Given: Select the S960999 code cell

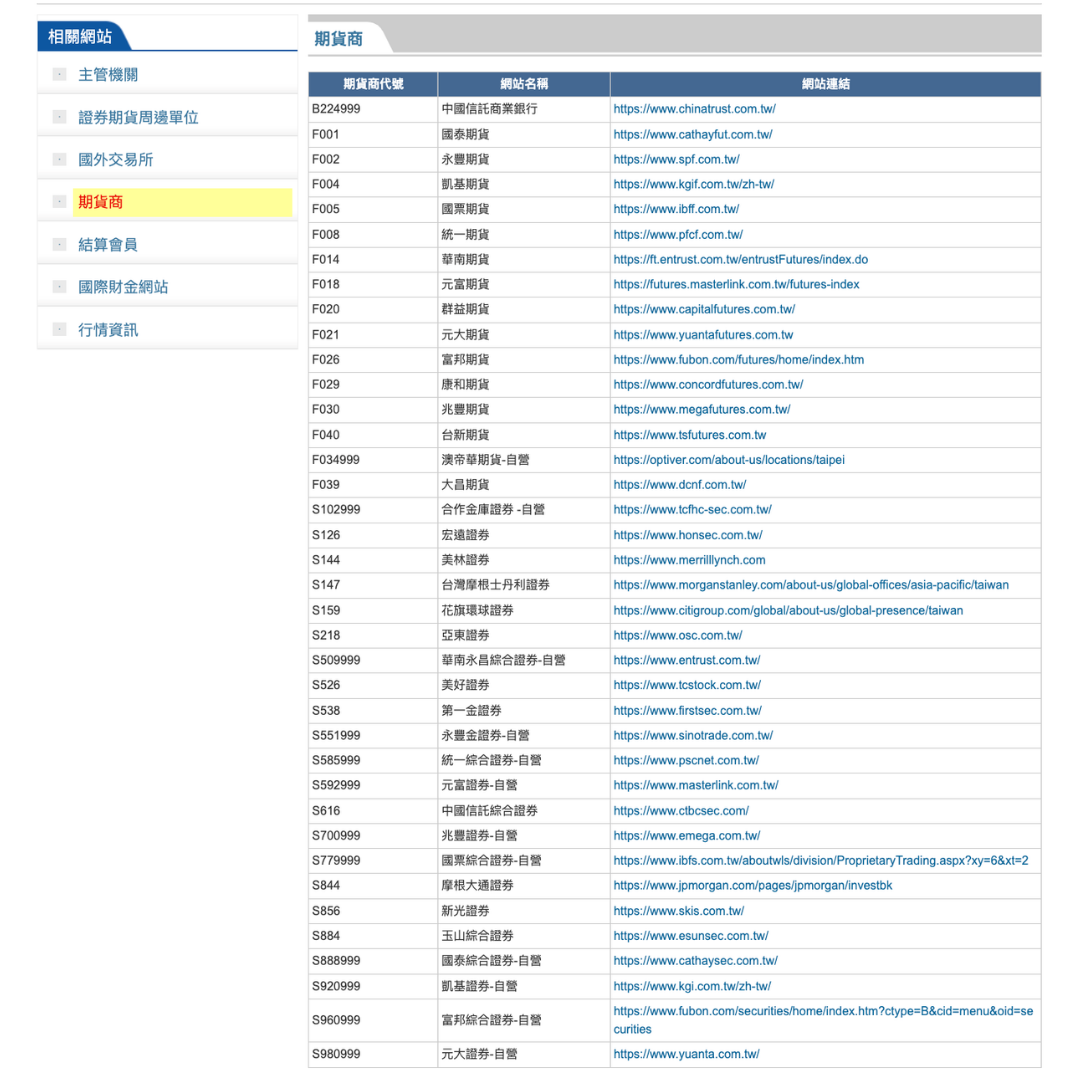Looking at the screenshot, I should pos(373,1020).
